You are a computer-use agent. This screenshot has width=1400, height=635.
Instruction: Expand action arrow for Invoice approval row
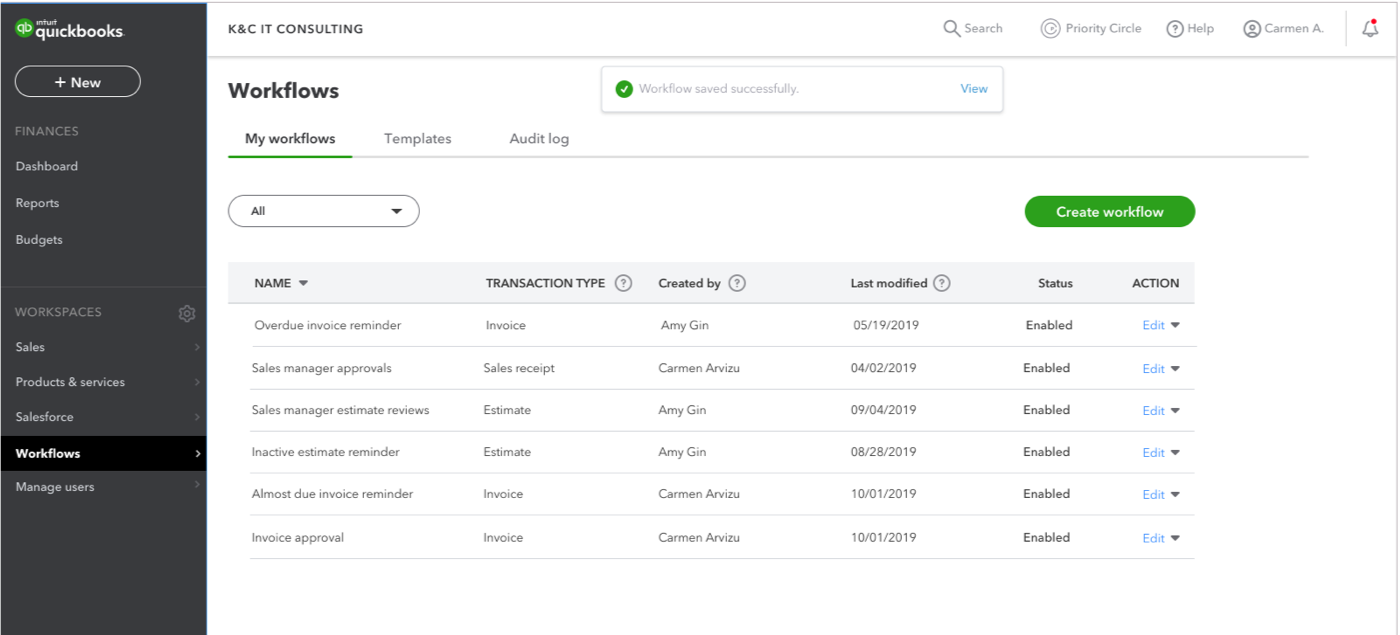click(x=1175, y=538)
